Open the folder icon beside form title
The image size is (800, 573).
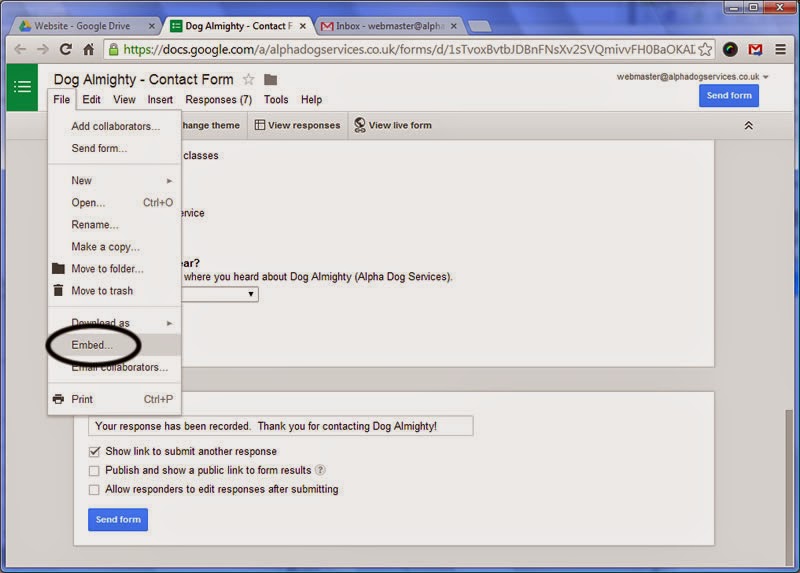270,80
